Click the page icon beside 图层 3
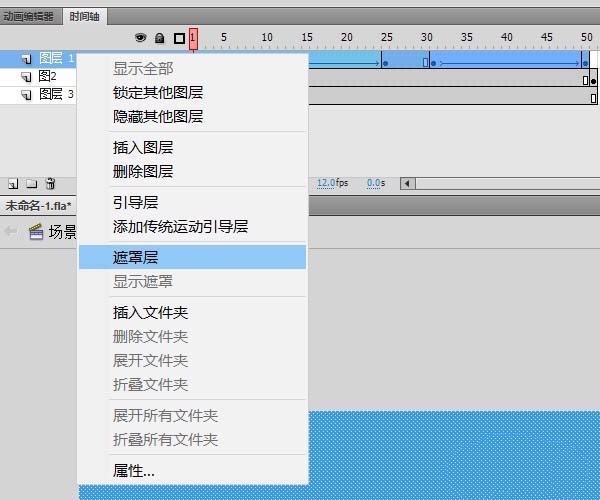Image resolution: width=600 pixels, height=500 pixels. point(26,94)
